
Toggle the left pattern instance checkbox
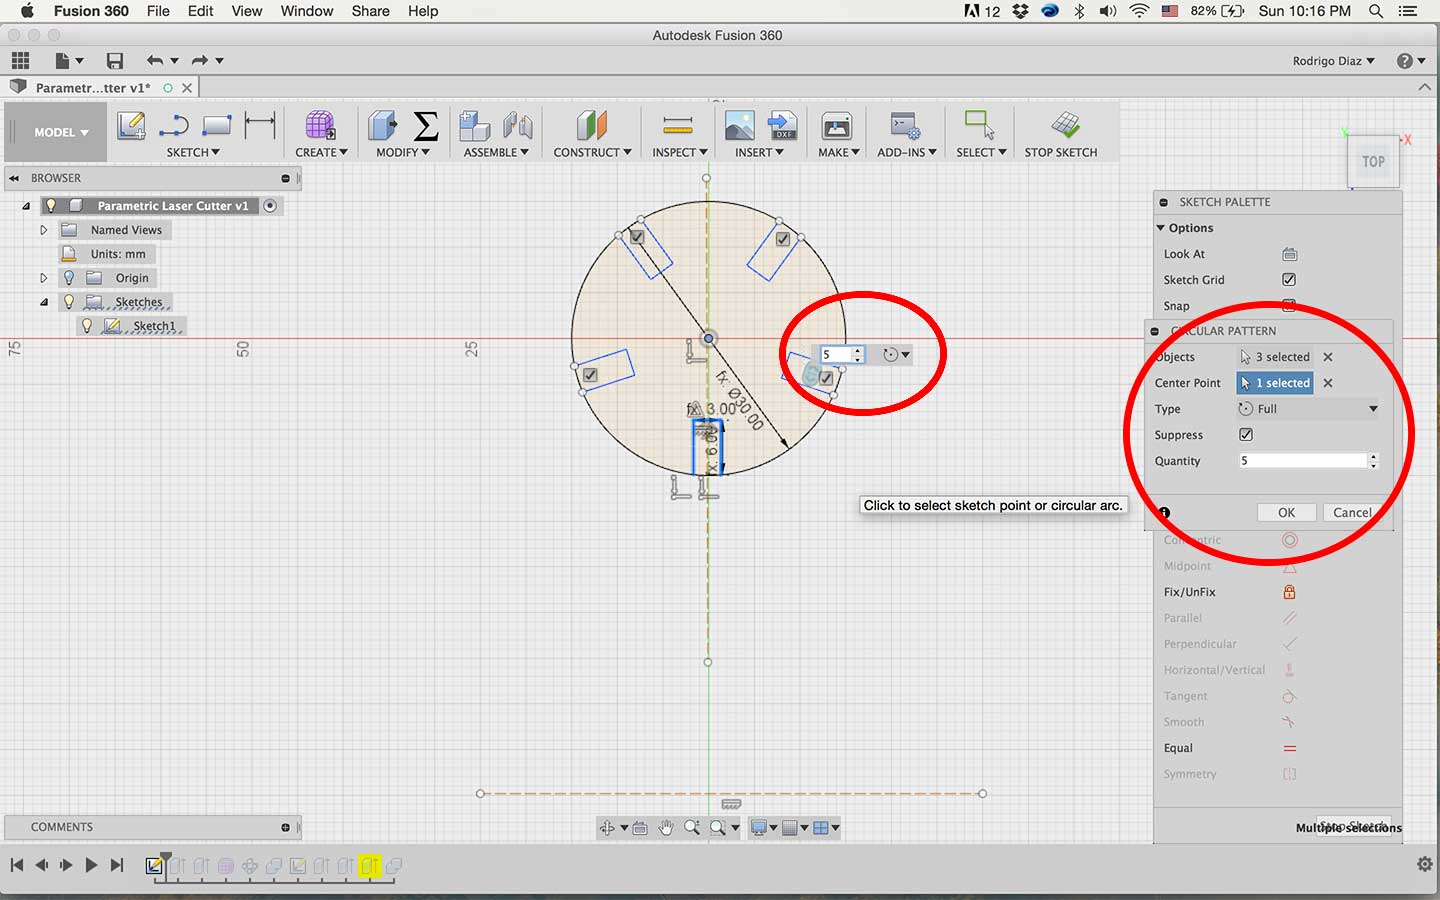pos(590,375)
